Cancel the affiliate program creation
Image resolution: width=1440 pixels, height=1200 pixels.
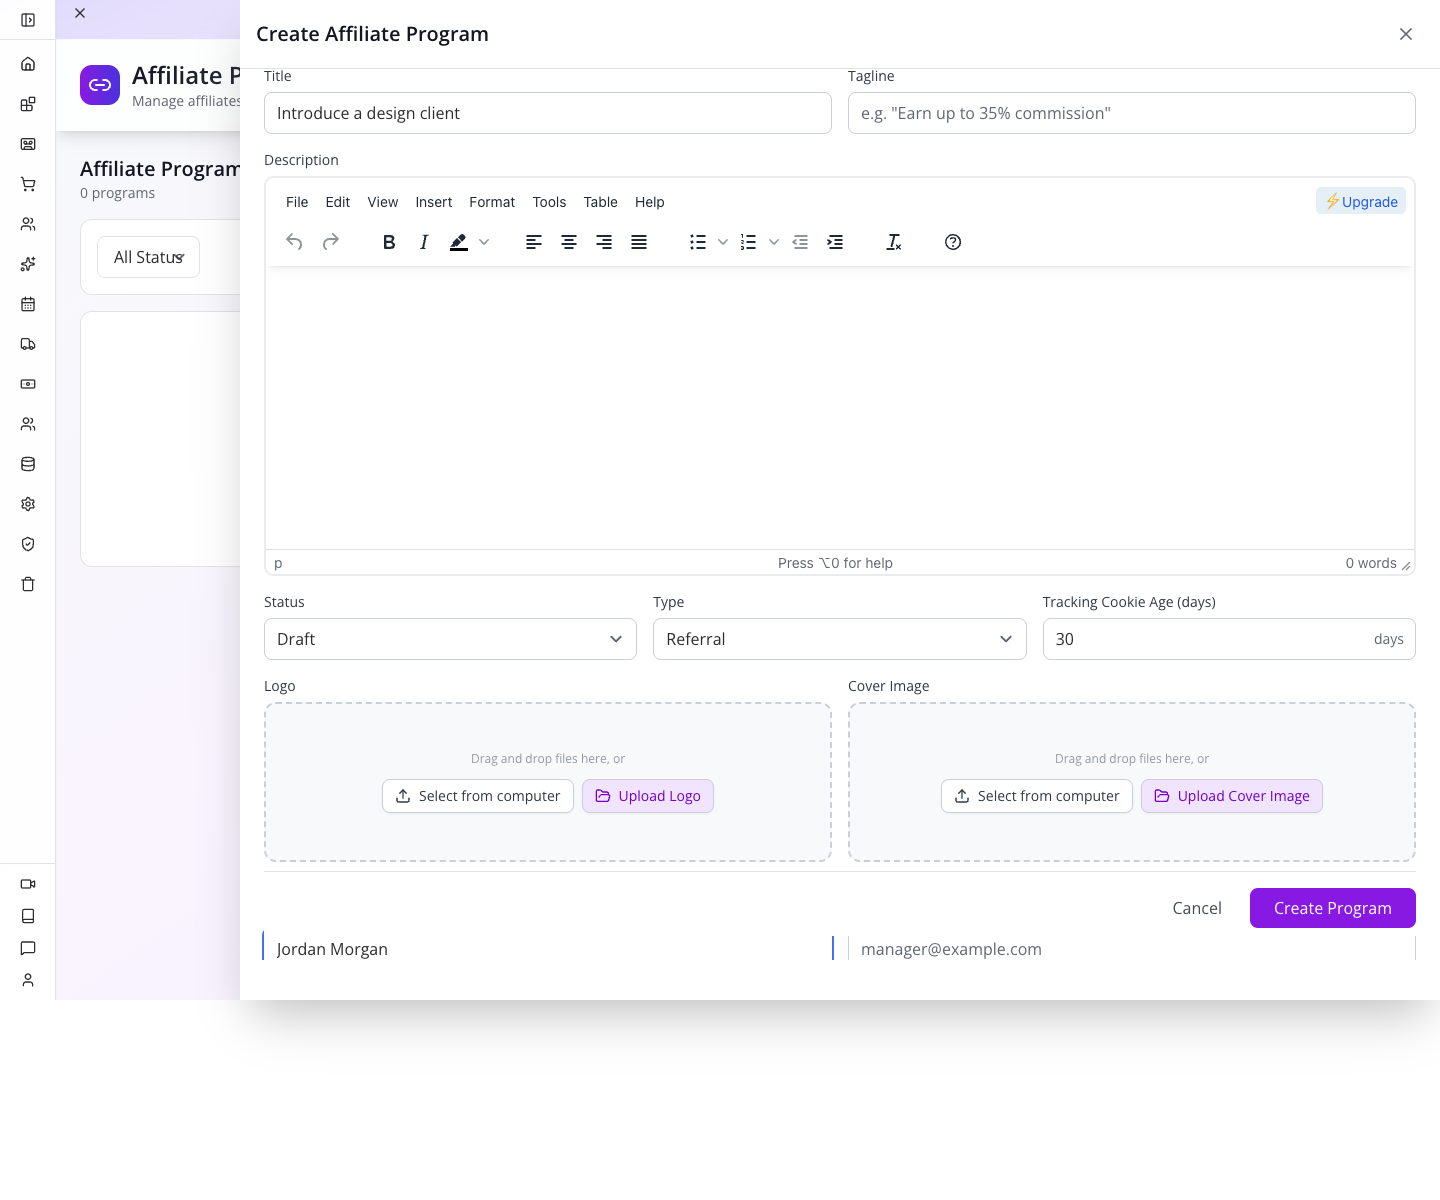tap(1197, 908)
